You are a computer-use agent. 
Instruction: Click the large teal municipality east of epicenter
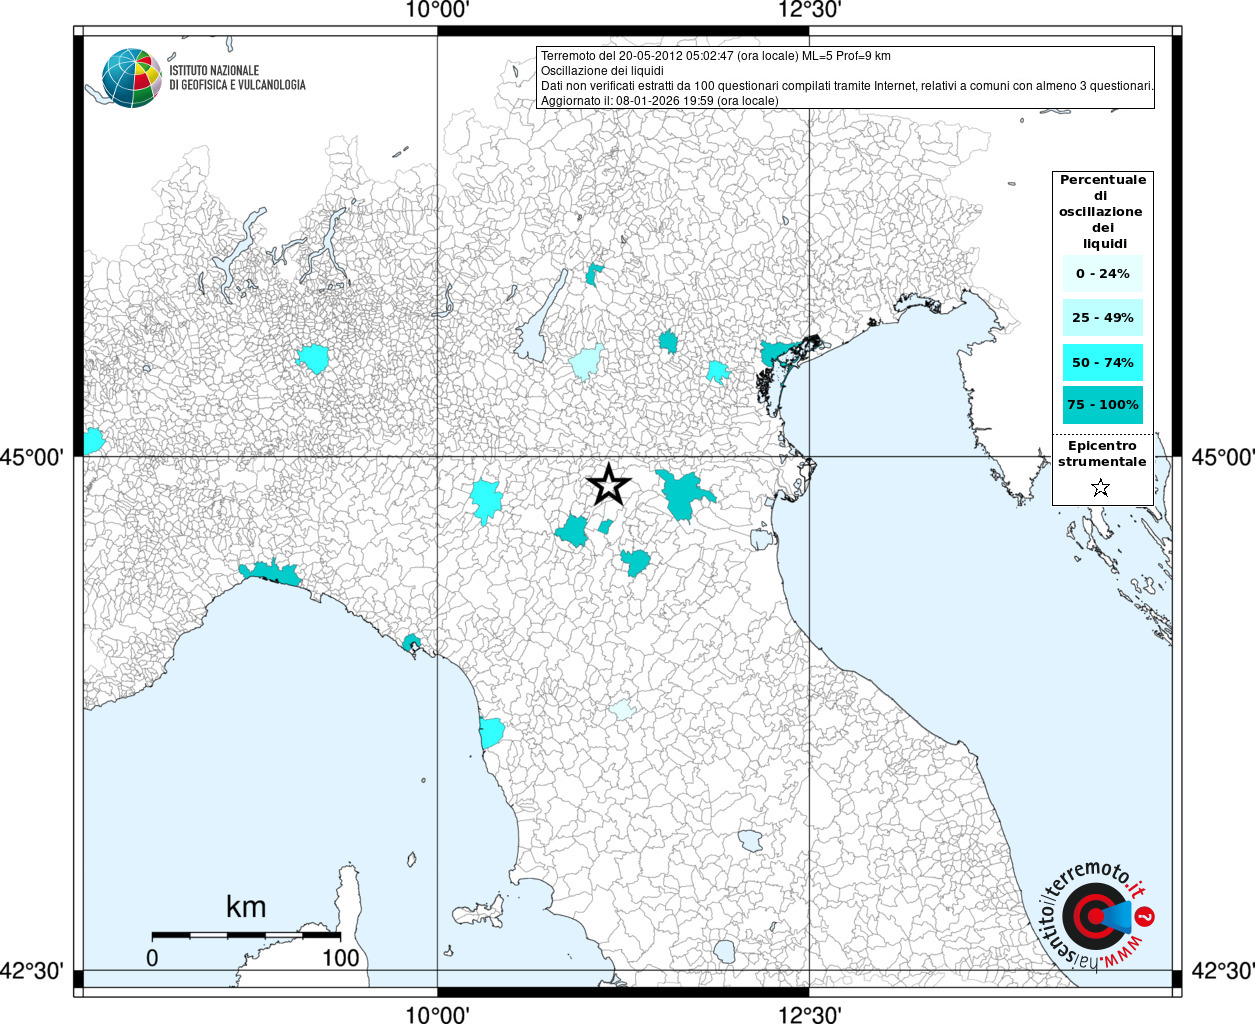(684, 494)
